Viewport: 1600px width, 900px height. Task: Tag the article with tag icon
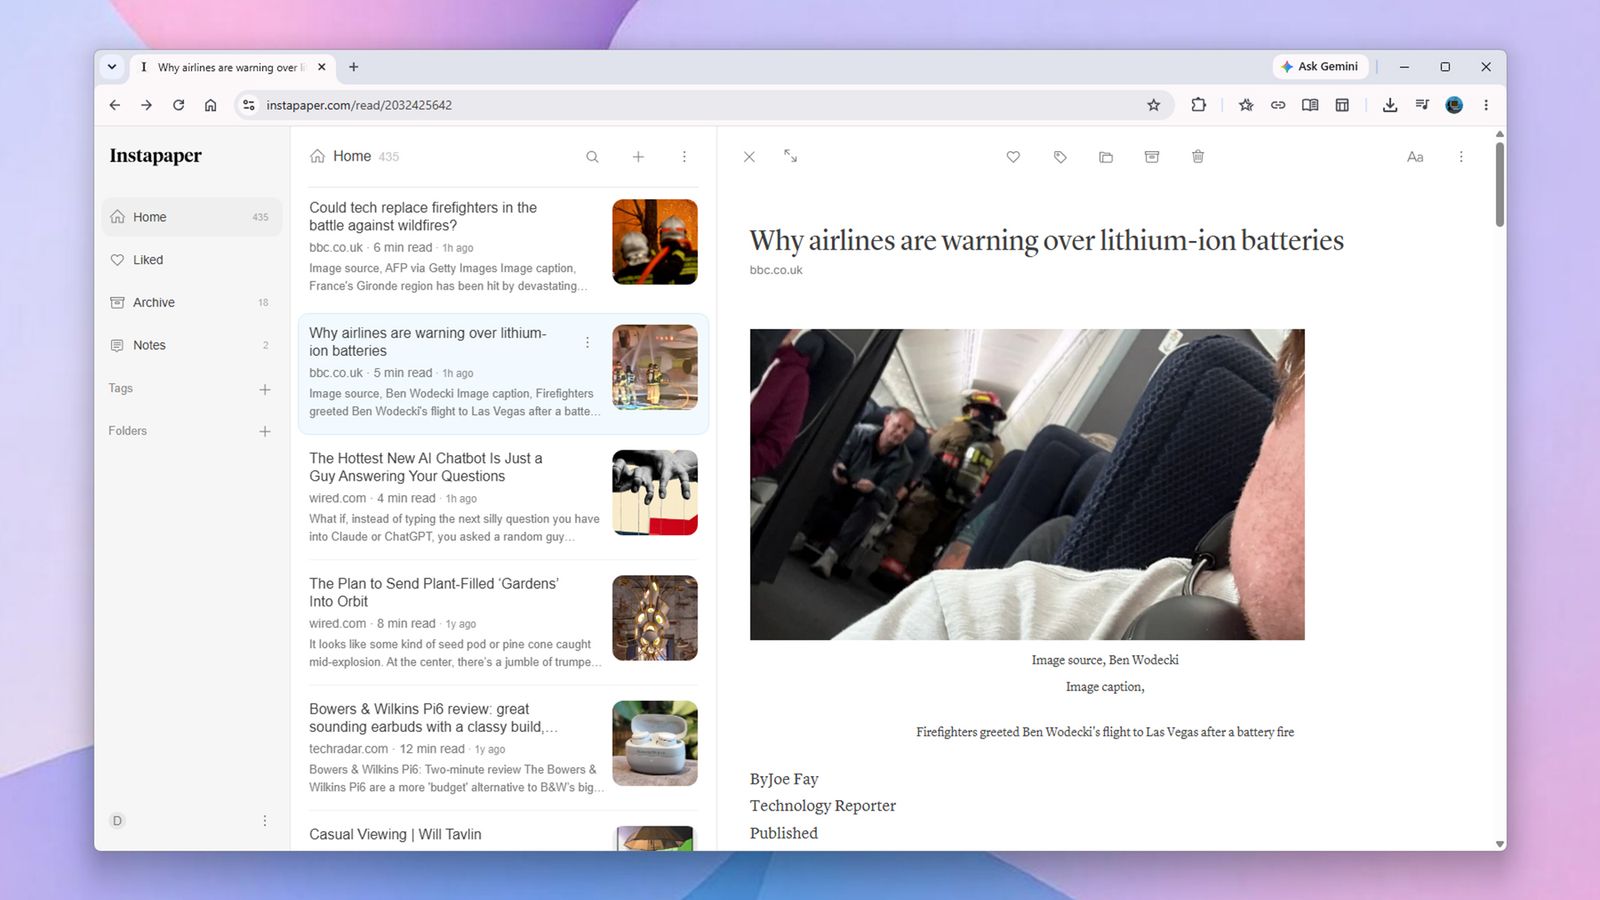click(x=1060, y=157)
